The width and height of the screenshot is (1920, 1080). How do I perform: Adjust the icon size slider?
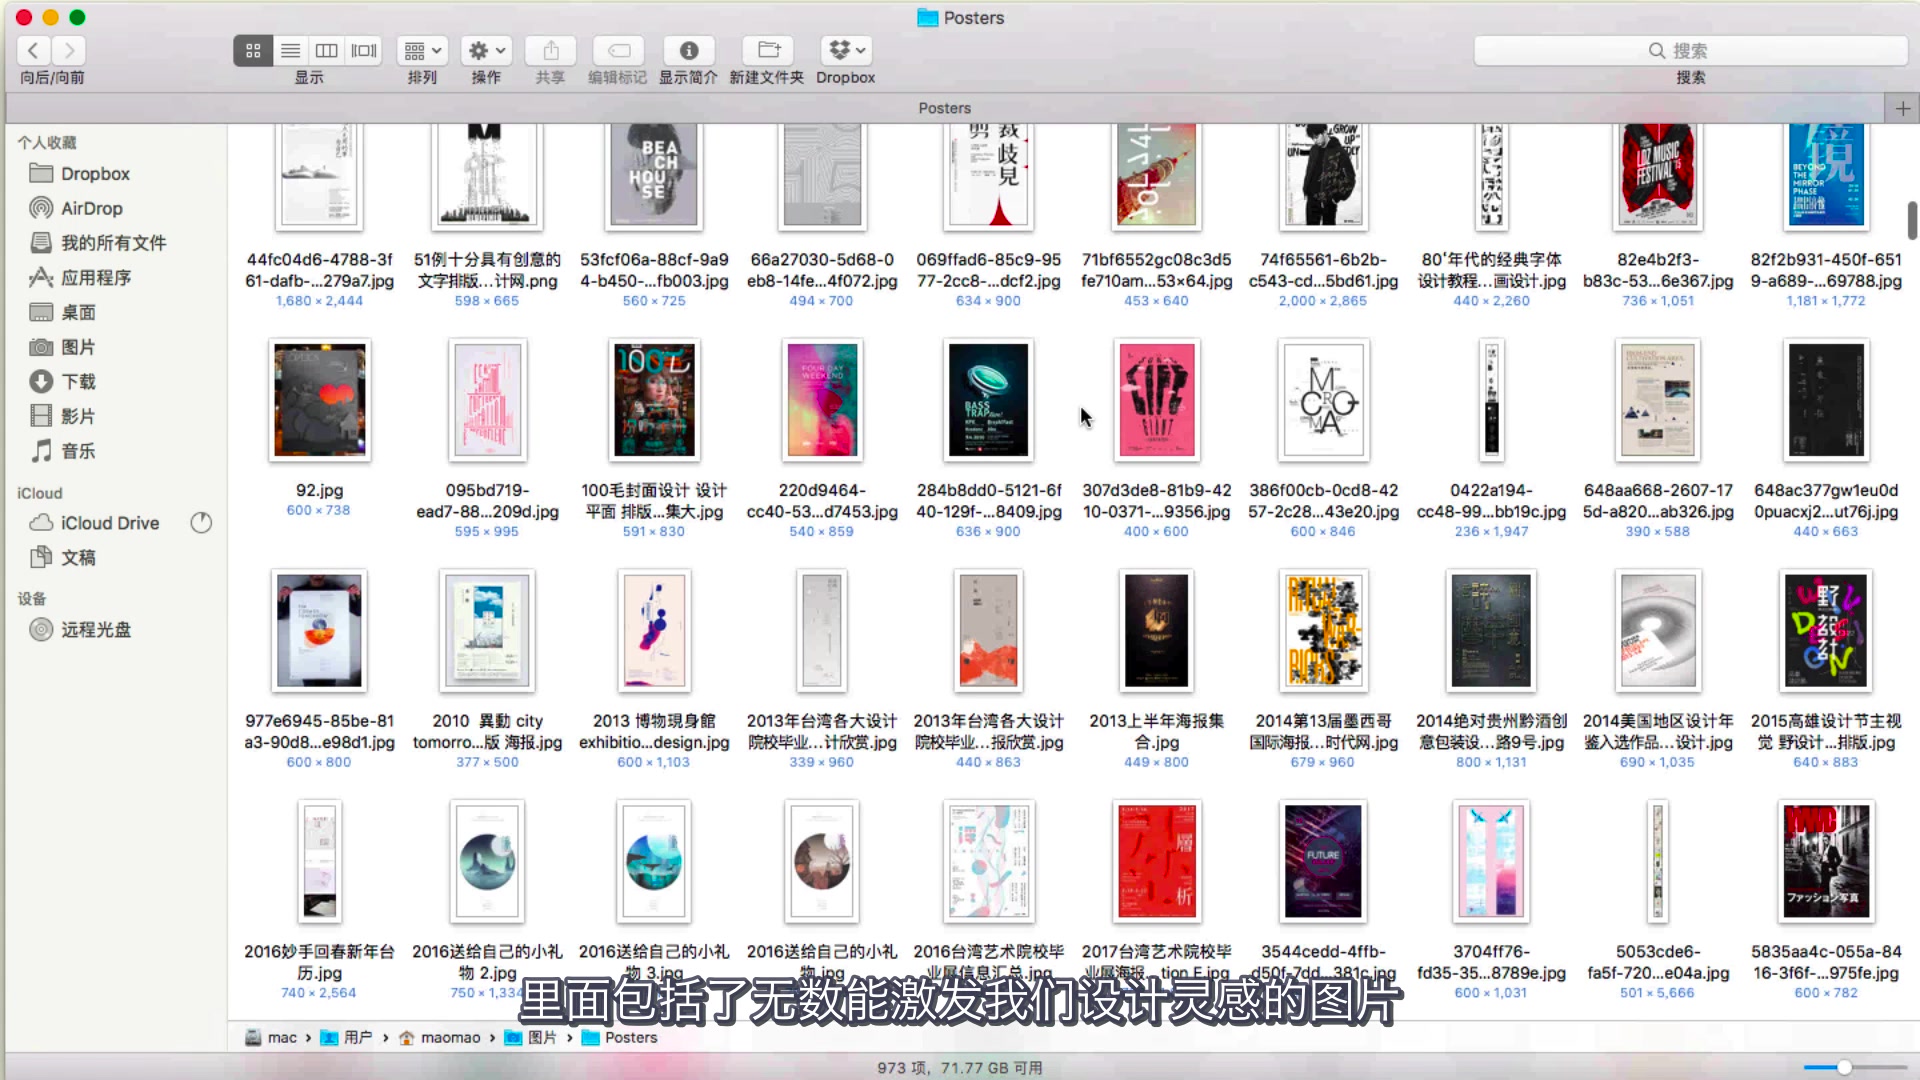(x=1843, y=1067)
